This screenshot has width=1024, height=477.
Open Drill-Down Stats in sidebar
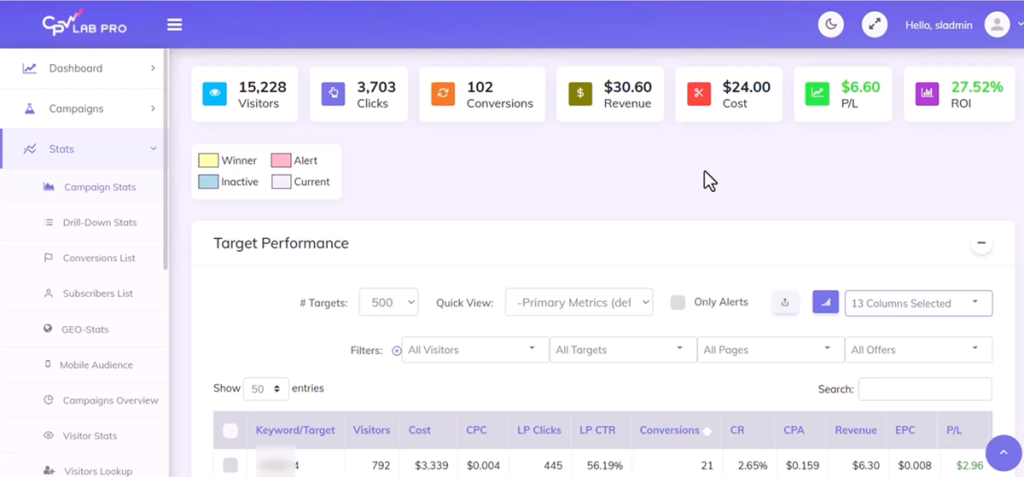[99, 223]
